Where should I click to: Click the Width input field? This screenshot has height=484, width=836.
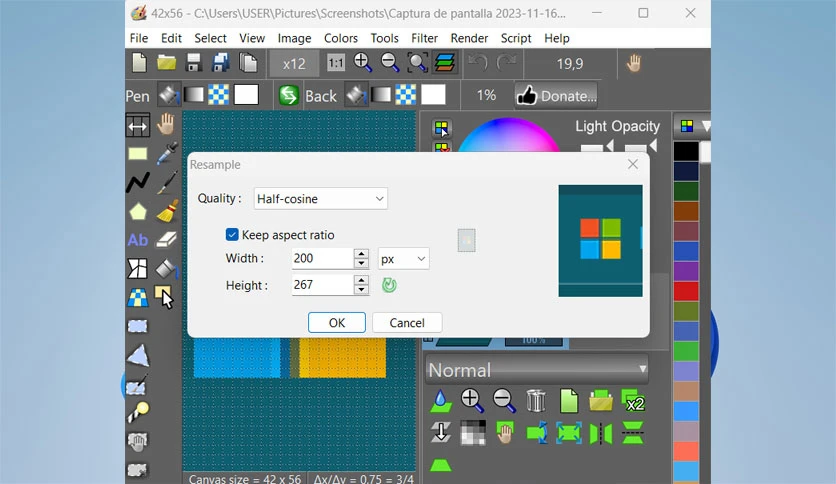pyautogui.click(x=323, y=259)
